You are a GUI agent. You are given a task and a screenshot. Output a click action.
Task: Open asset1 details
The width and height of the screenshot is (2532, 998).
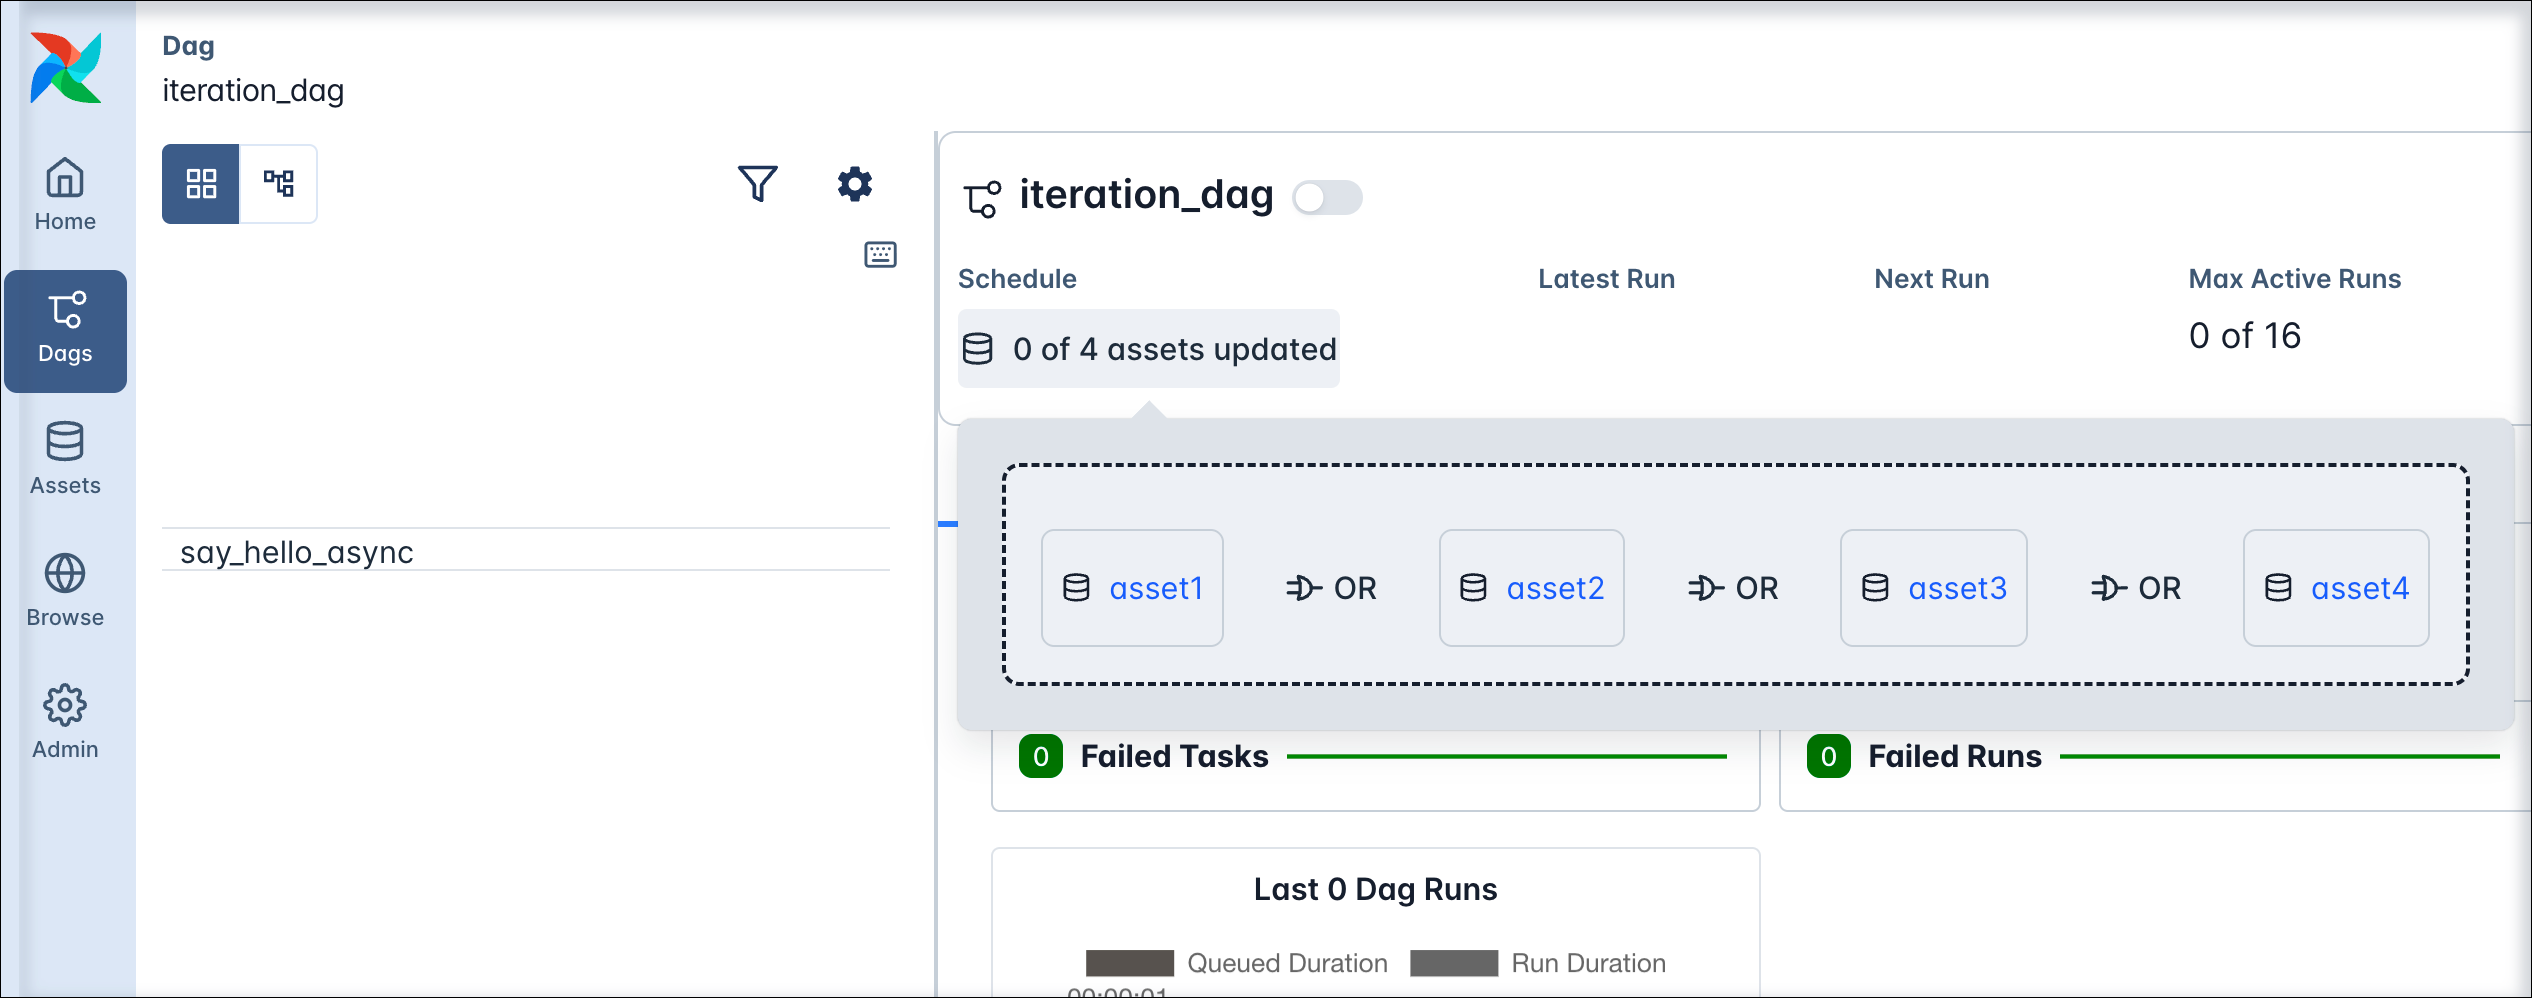pos(1155,588)
